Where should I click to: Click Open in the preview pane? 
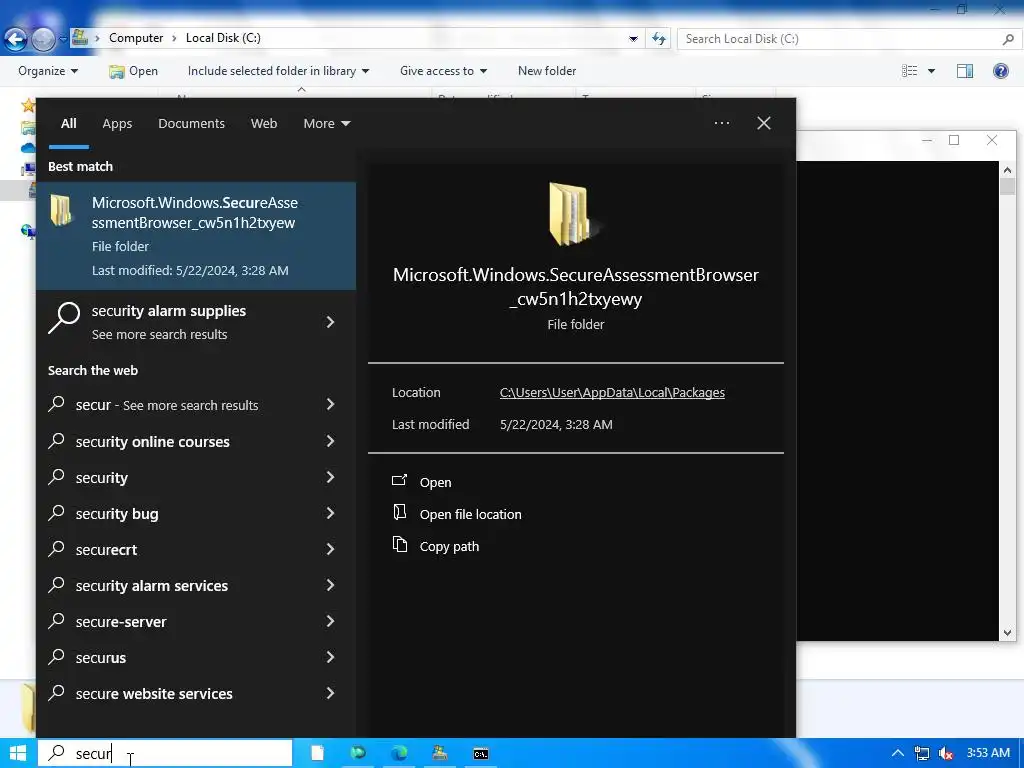coord(435,482)
